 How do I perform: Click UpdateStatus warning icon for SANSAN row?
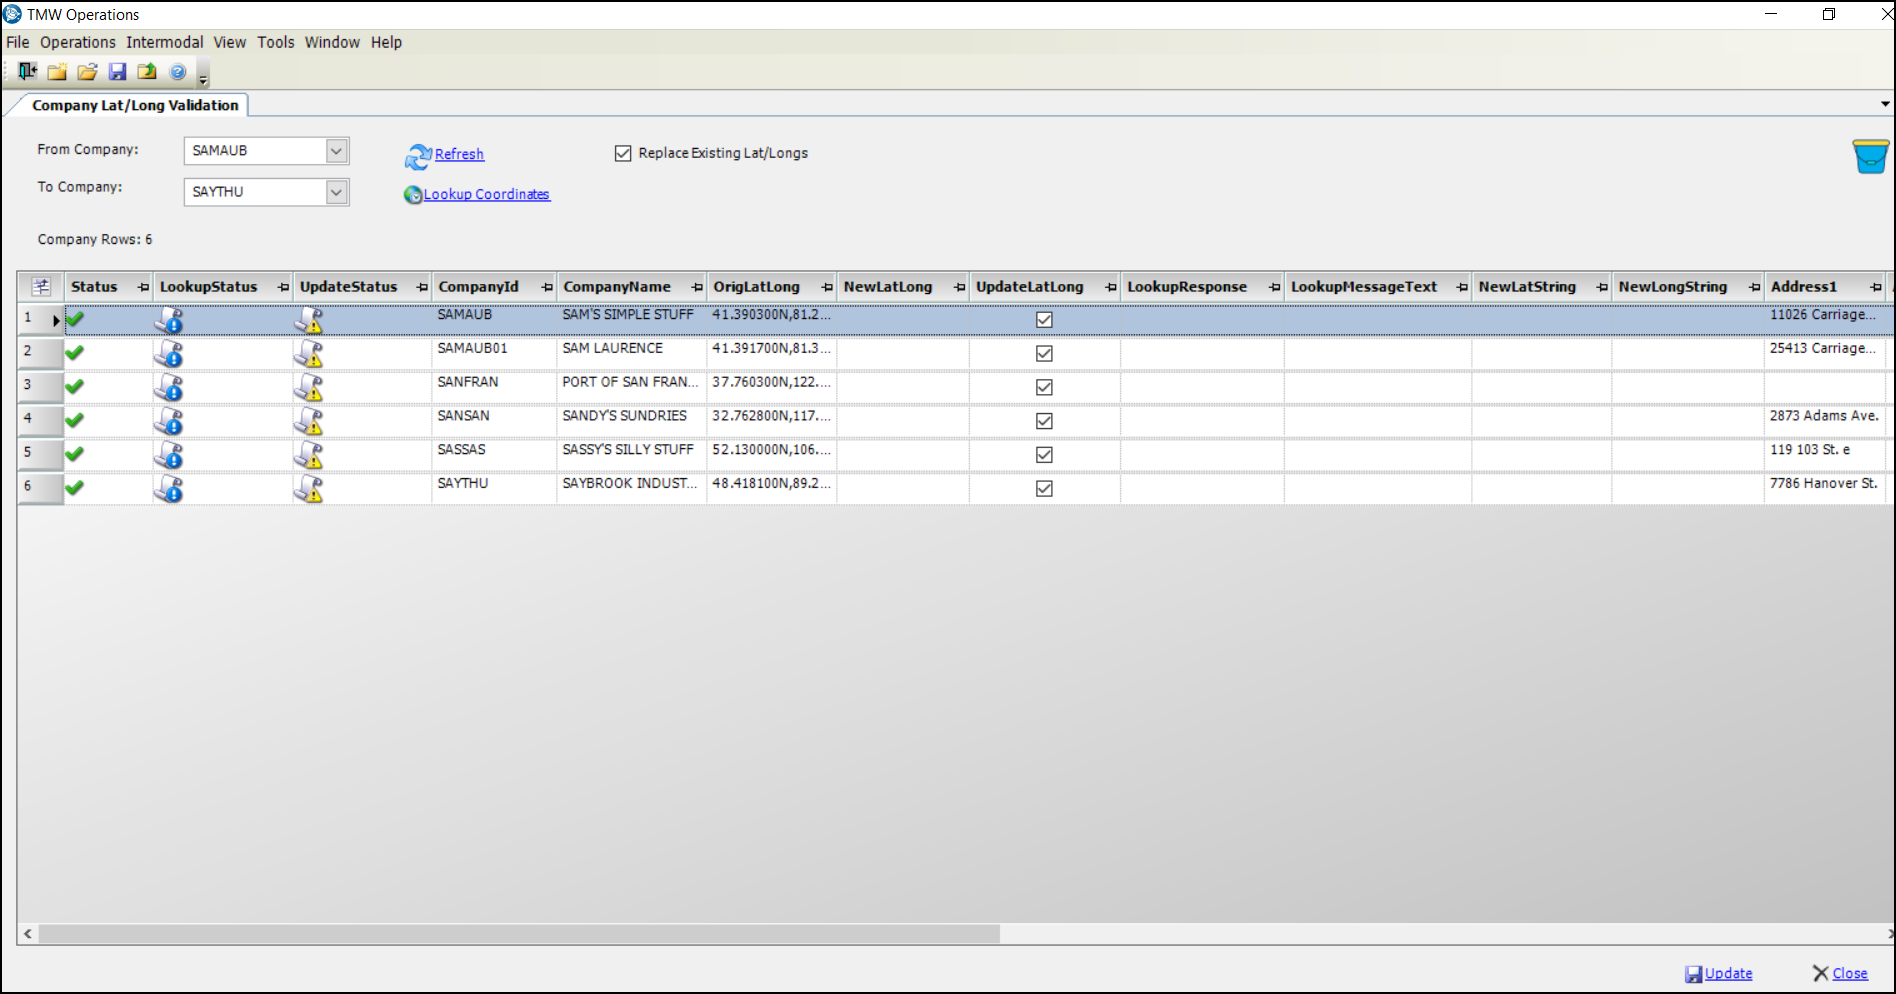point(309,421)
